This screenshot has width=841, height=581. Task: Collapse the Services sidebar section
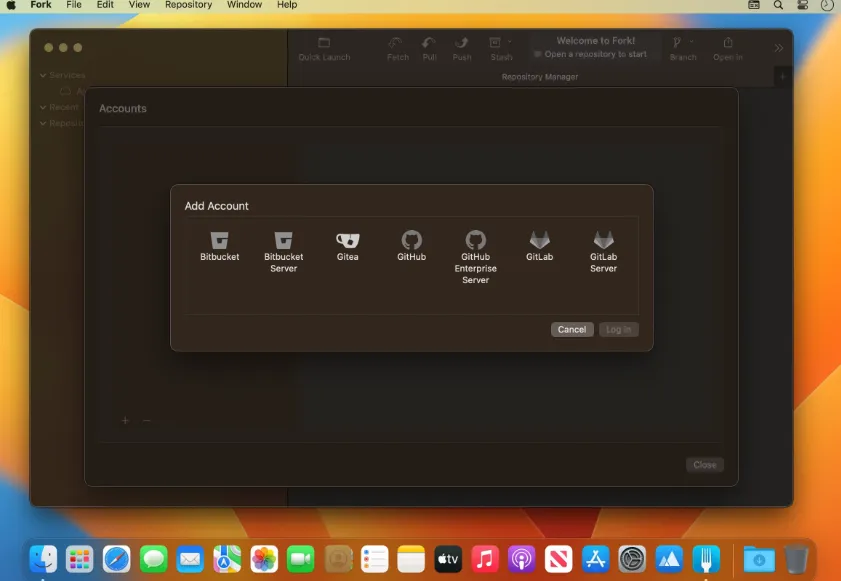43,75
